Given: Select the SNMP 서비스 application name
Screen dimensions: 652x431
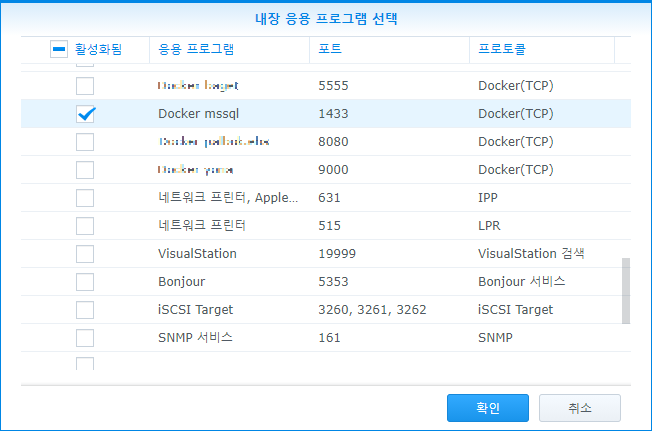Looking at the screenshot, I should click(x=195, y=338).
